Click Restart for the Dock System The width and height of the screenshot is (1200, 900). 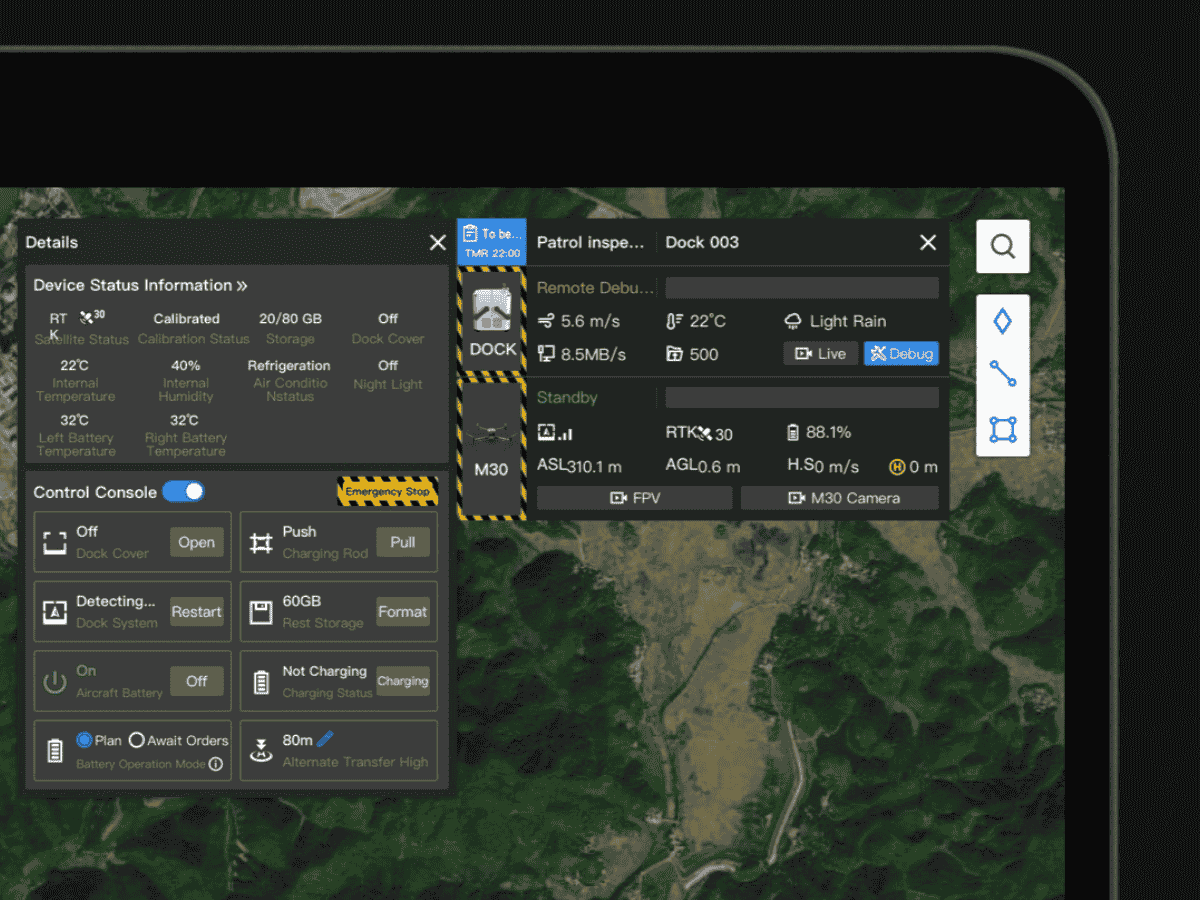coord(196,612)
